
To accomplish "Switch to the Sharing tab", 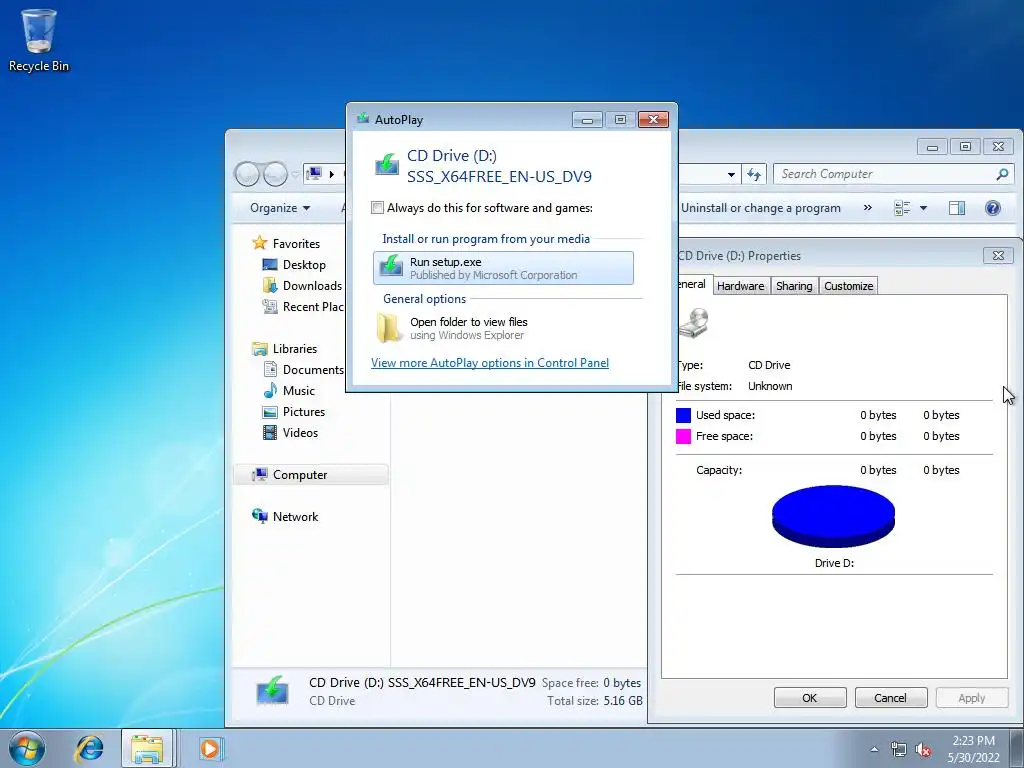I will [x=794, y=285].
